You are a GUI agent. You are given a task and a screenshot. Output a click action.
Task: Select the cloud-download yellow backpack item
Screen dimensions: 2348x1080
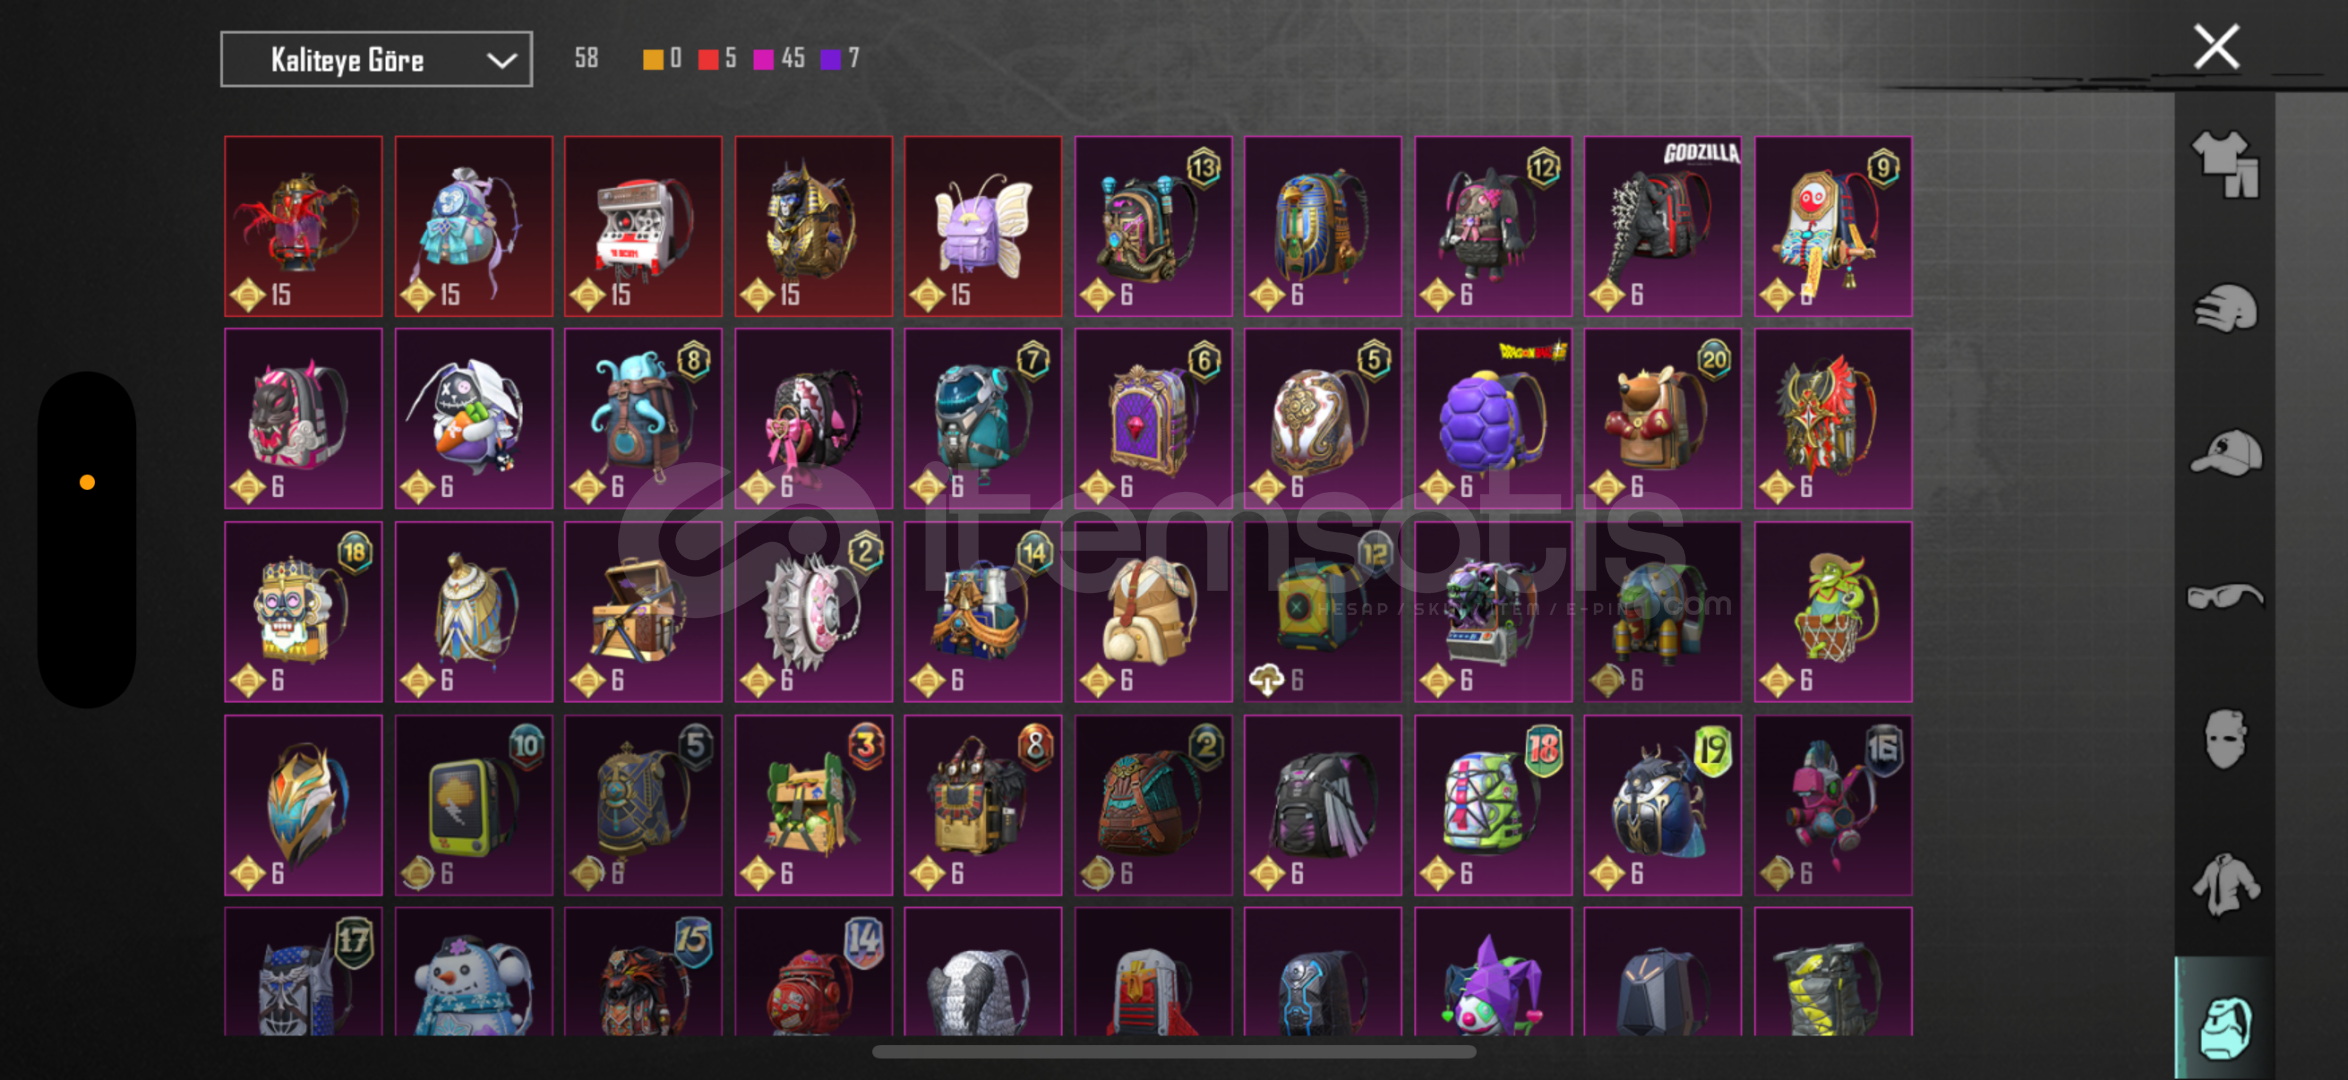1323,612
